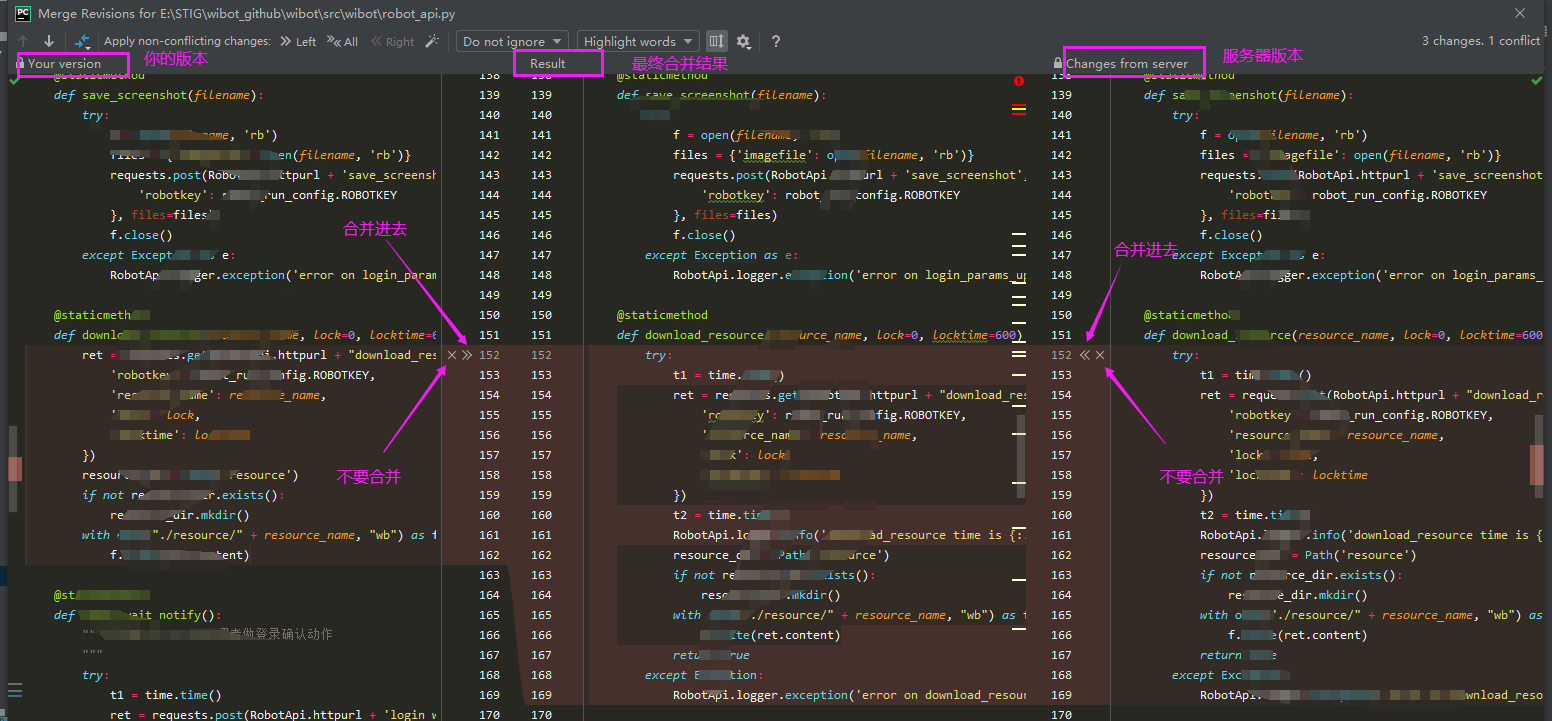The height and width of the screenshot is (721, 1552).
Task: Open the 'Do not ignore' dropdown
Action: pos(514,41)
